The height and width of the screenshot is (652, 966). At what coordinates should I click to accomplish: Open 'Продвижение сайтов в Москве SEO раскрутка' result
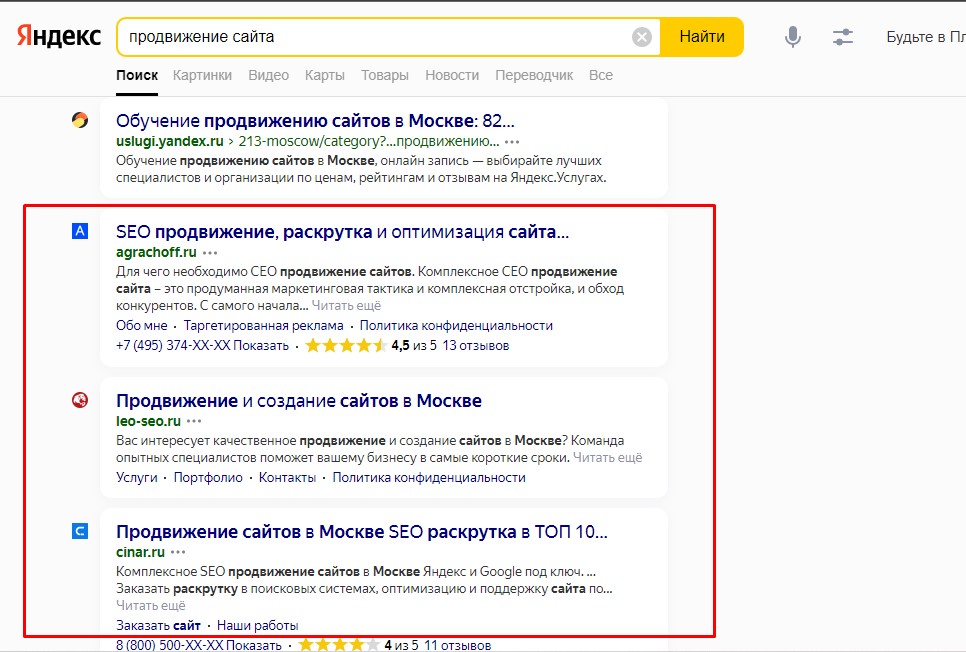[362, 531]
